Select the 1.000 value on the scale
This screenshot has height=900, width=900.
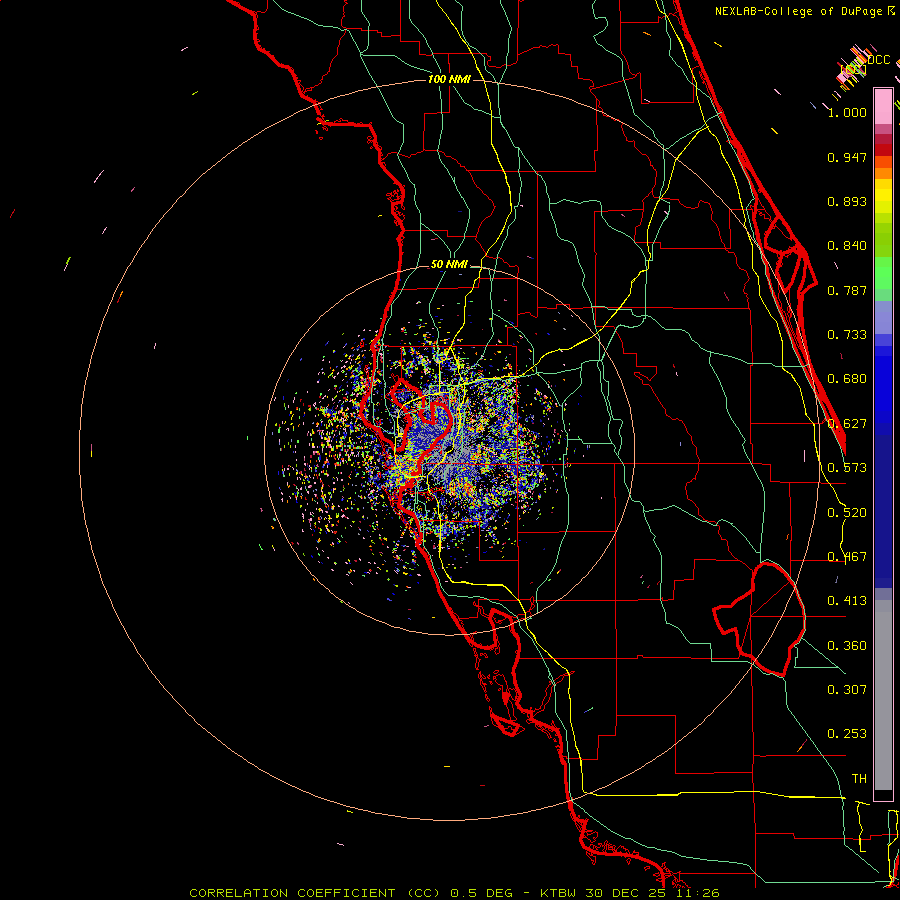(847, 113)
